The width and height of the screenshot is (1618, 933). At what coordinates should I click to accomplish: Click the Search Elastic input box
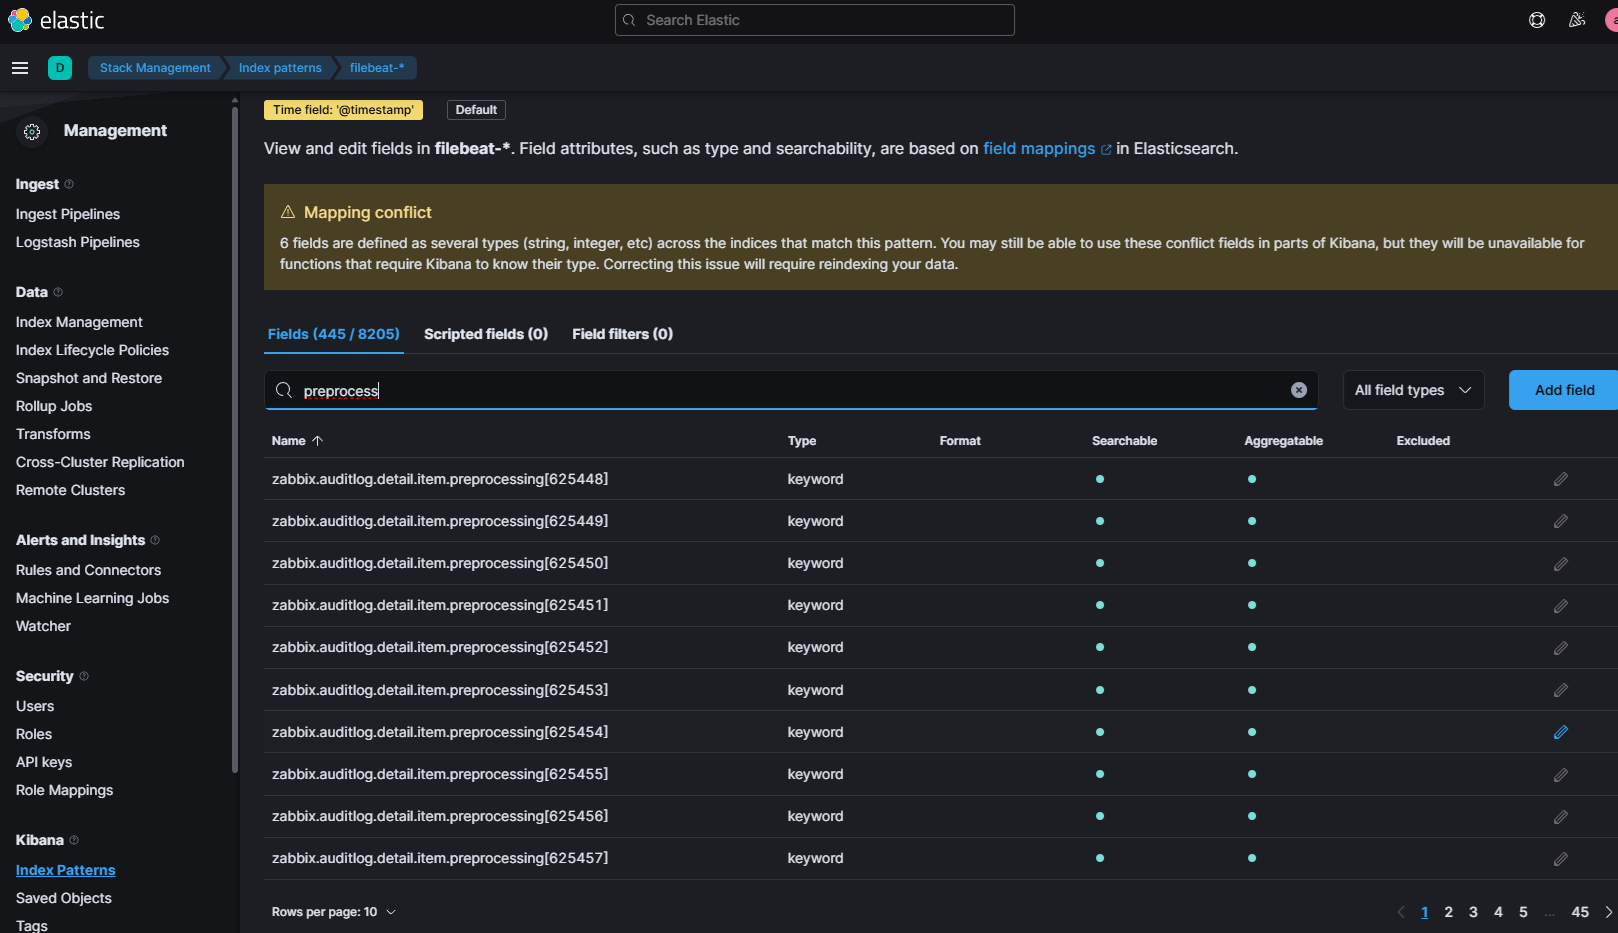point(815,20)
